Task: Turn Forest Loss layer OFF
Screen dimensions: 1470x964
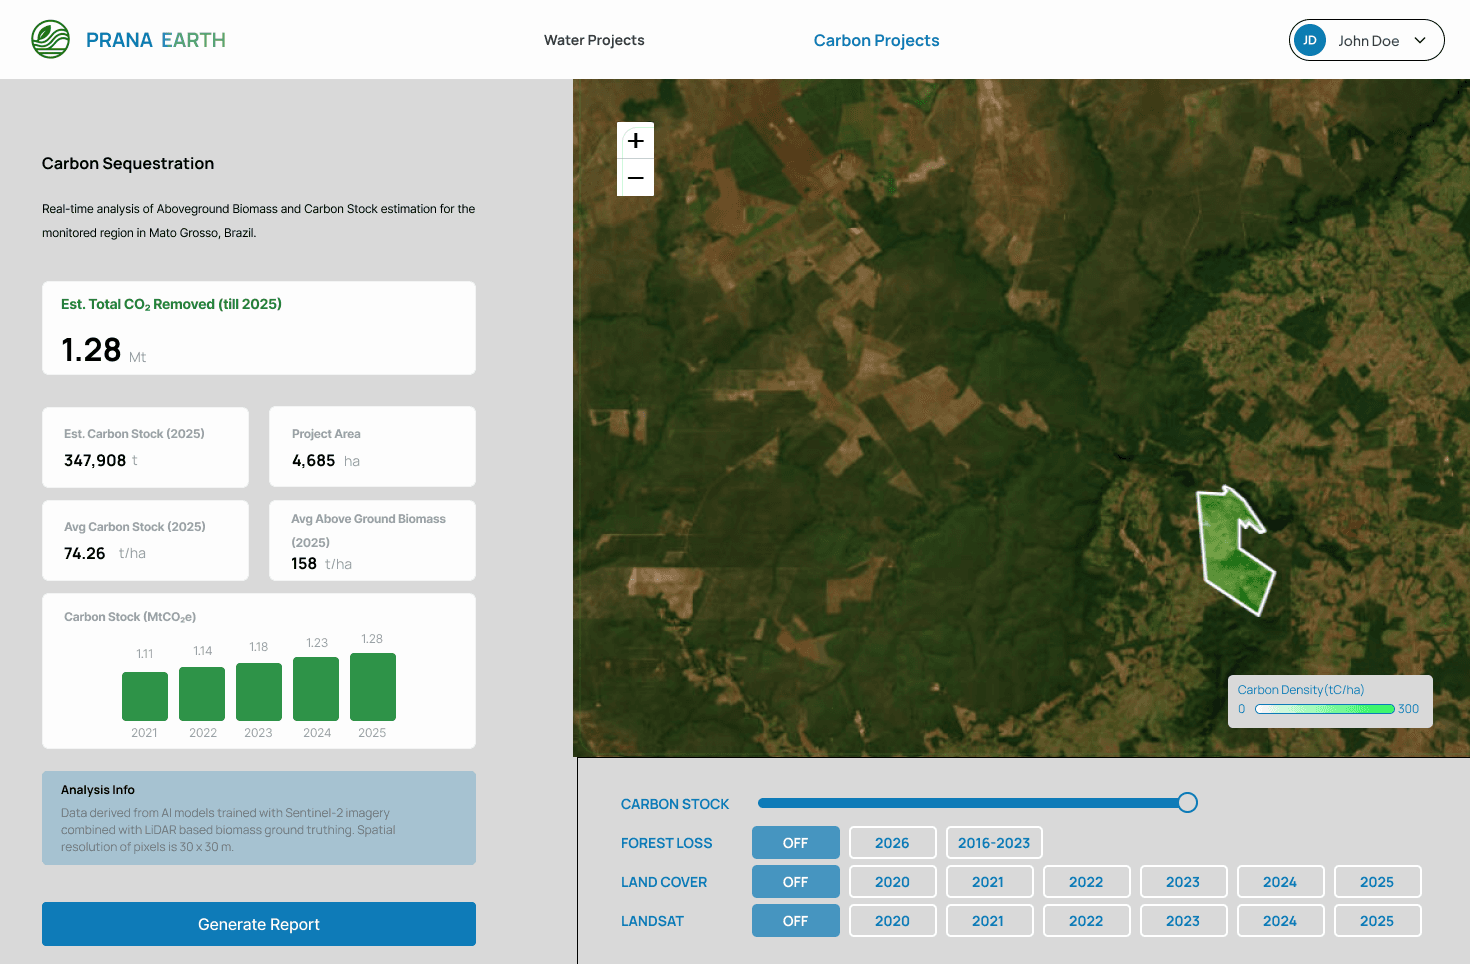Action: pyautogui.click(x=796, y=843)
